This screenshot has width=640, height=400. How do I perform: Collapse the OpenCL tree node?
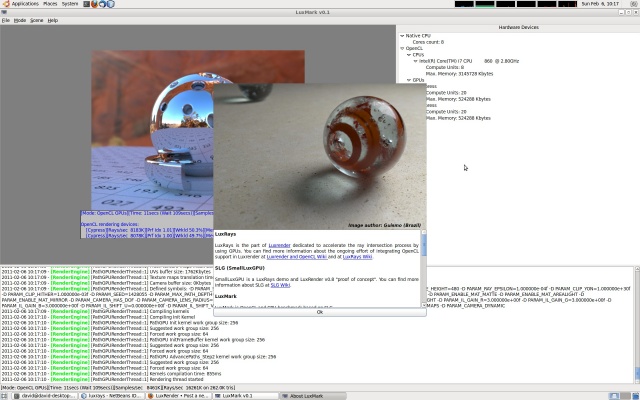click(401, 47)
